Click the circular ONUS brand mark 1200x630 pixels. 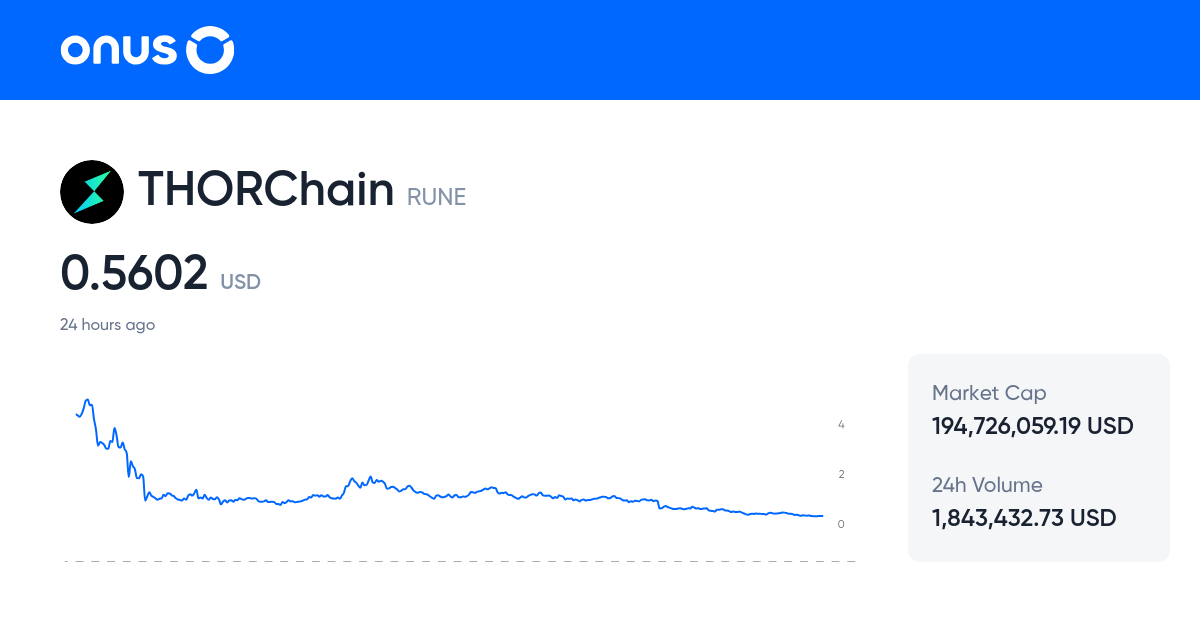pyautogui.click(x=209, y=49)
